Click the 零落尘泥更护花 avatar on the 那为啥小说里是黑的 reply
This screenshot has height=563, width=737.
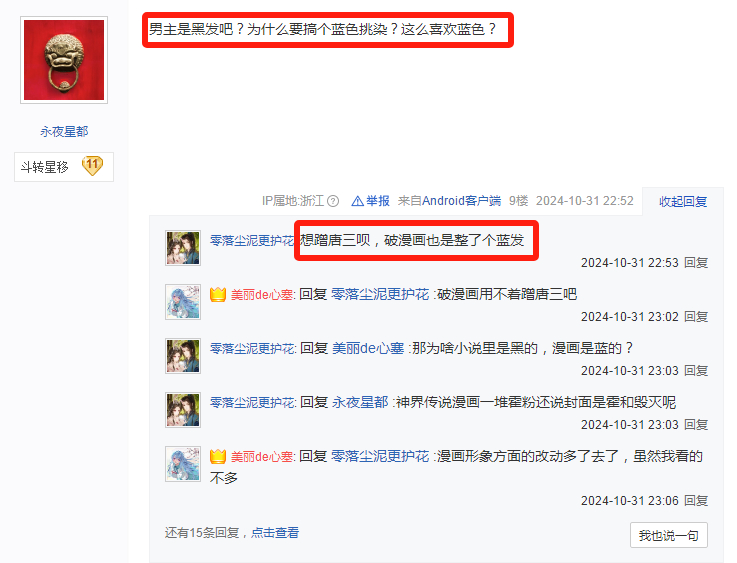[x=183, y=356]
